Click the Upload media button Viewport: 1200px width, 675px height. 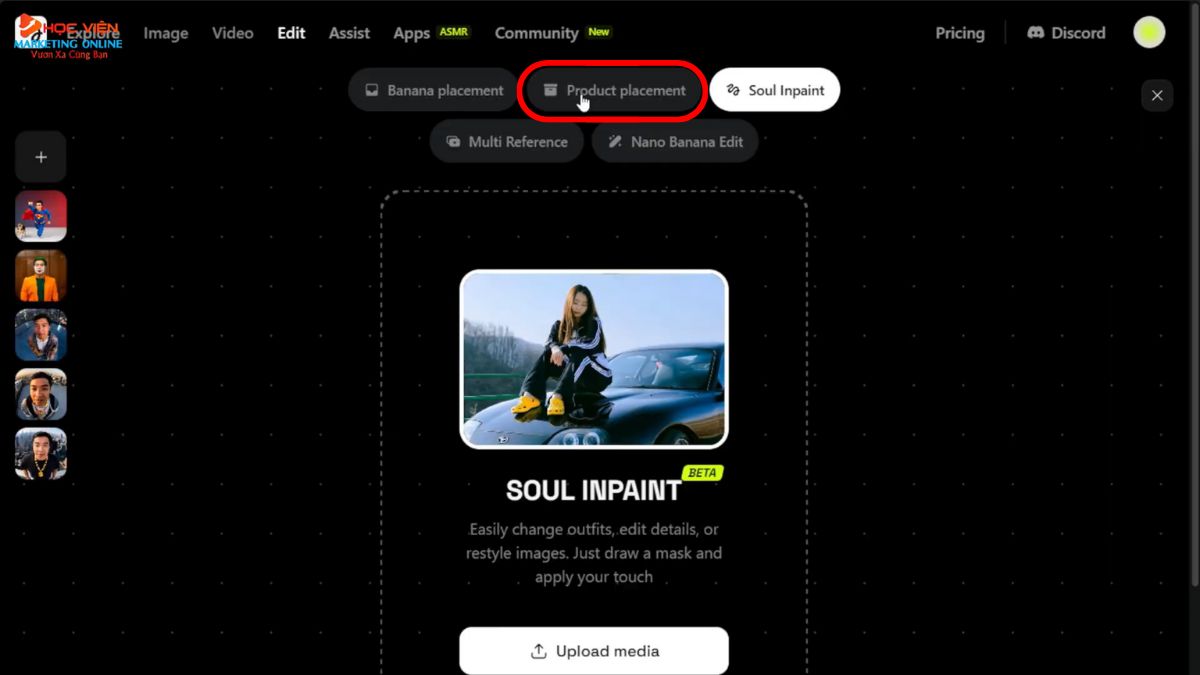[x=594, y=651]
